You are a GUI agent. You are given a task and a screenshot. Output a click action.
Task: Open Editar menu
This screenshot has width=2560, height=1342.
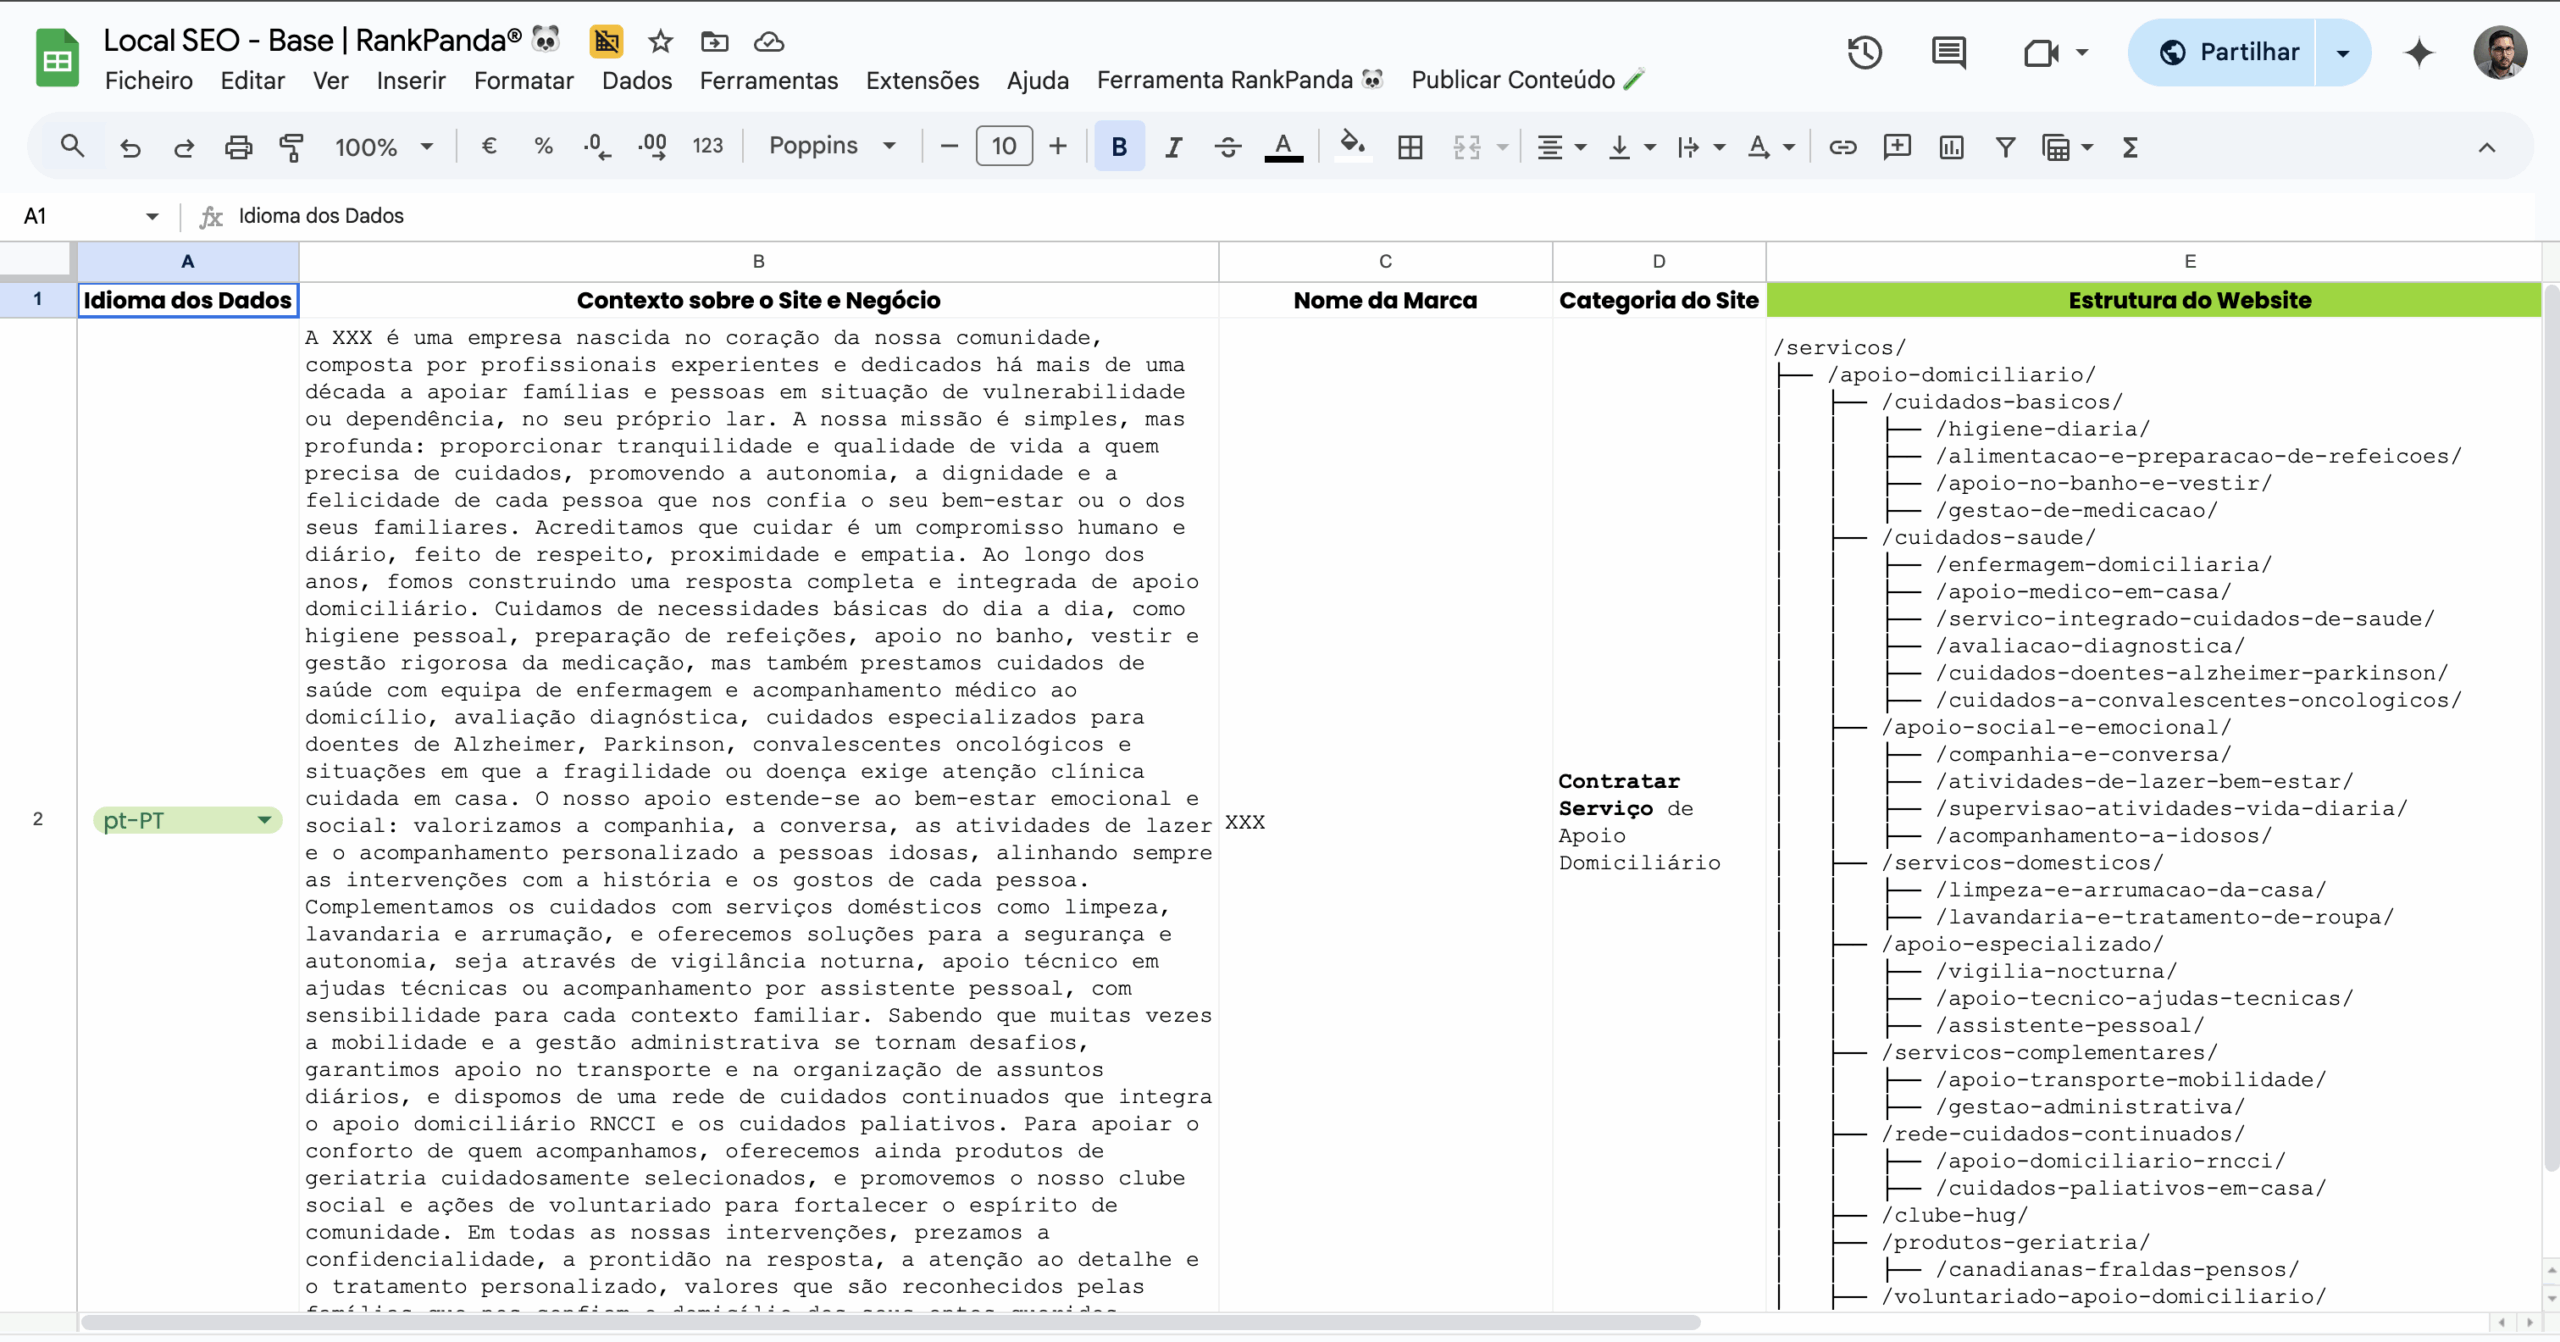pyautogui.click(x=252, y=80)
